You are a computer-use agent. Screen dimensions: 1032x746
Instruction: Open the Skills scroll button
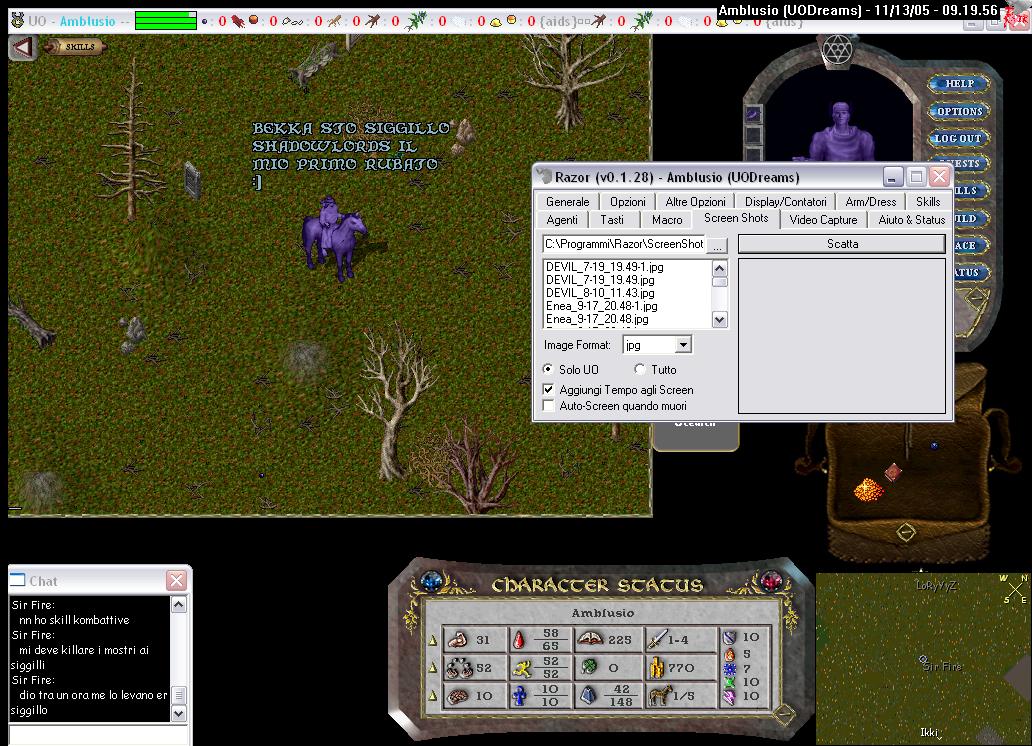click(75, 47)
